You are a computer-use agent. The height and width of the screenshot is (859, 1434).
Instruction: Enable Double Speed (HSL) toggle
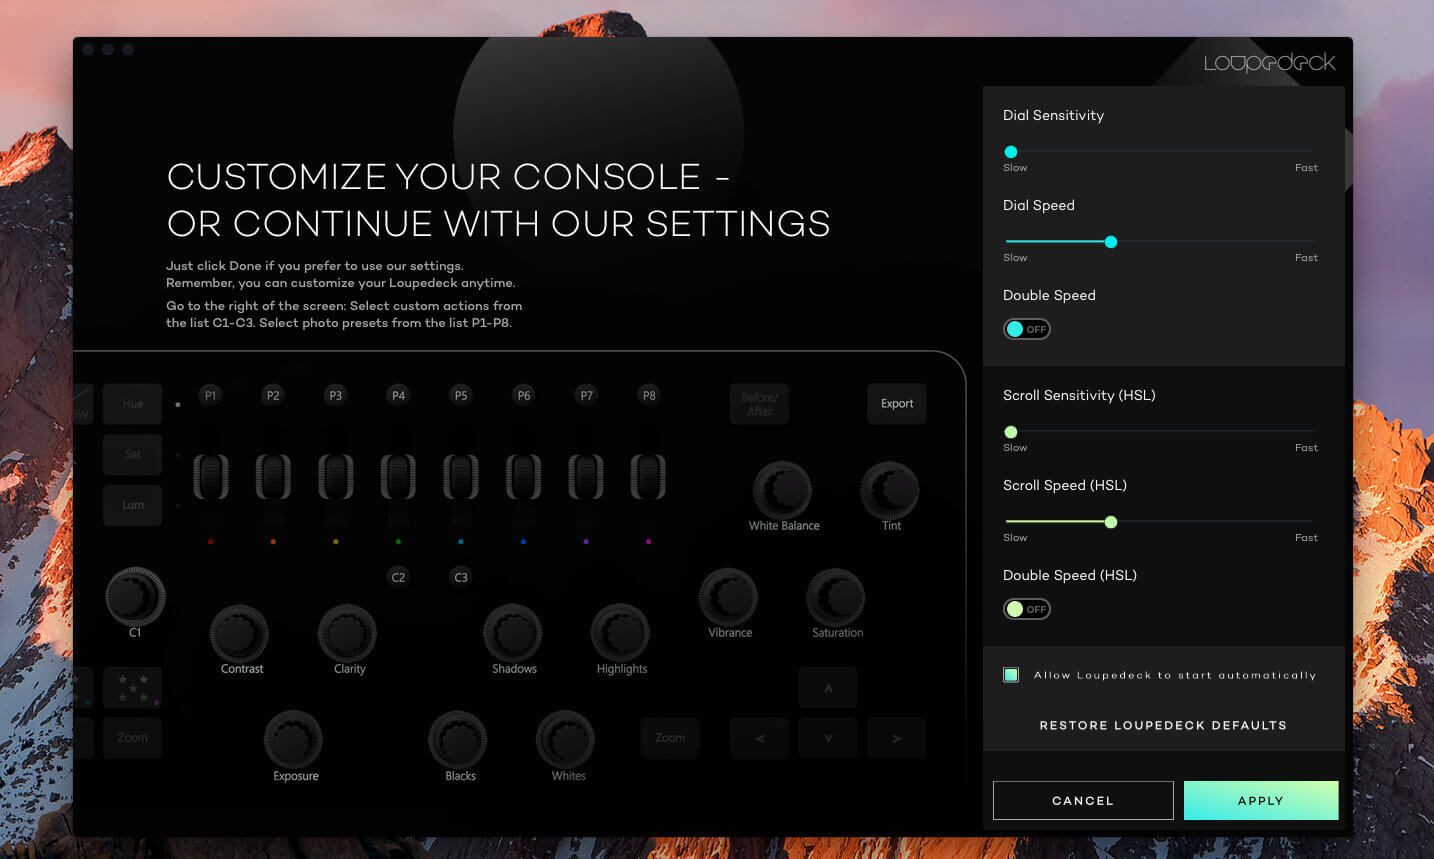(x=1027, y=609)
